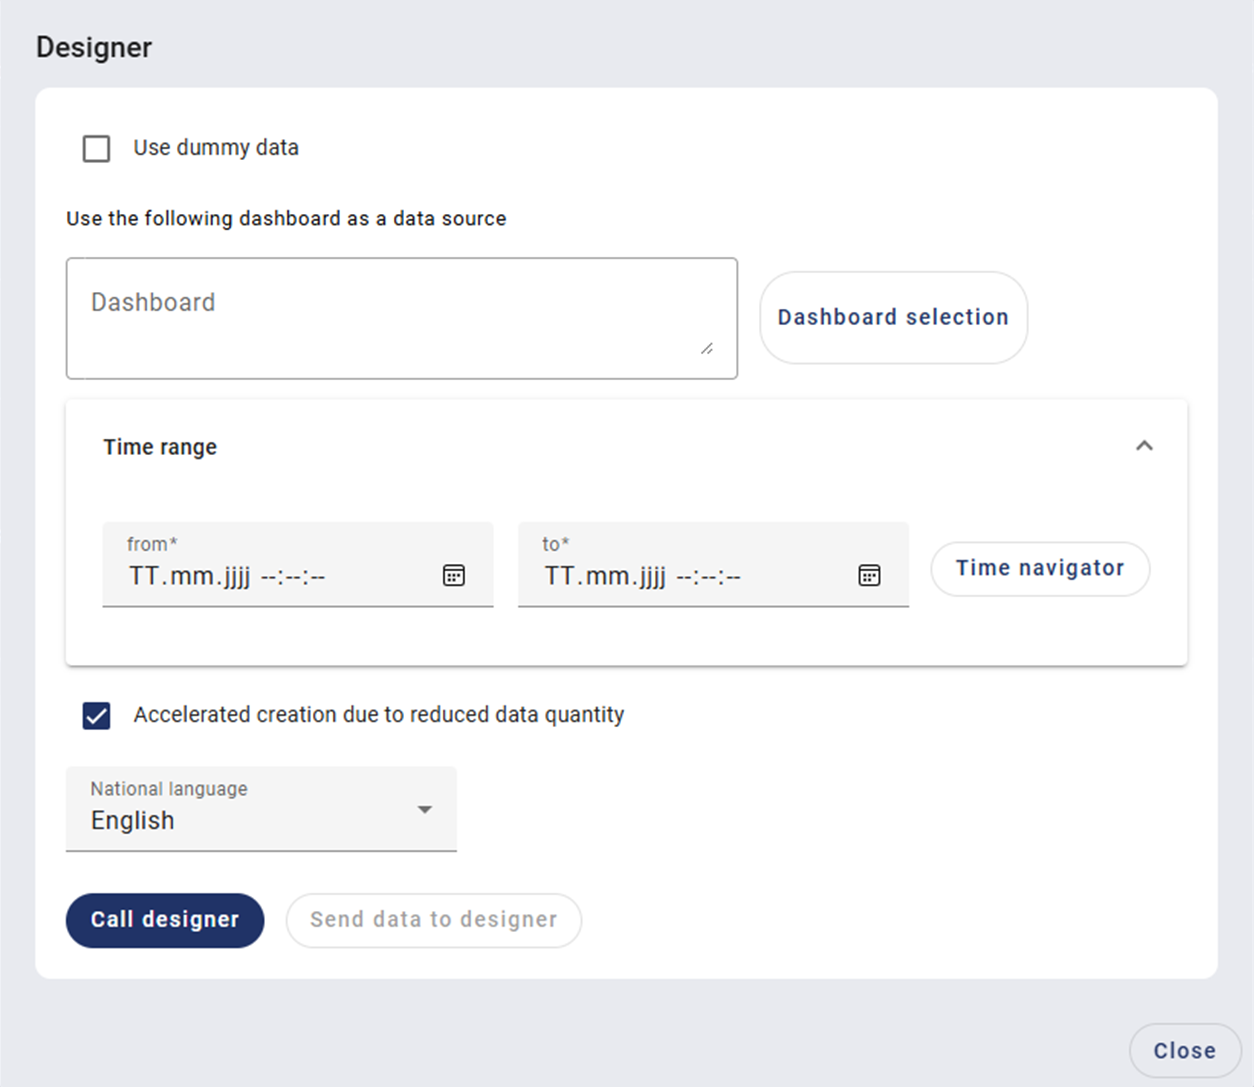Close the Designer dialog
1254x1087 pixels.
pyautogui.click(x=1184, y=1051)
